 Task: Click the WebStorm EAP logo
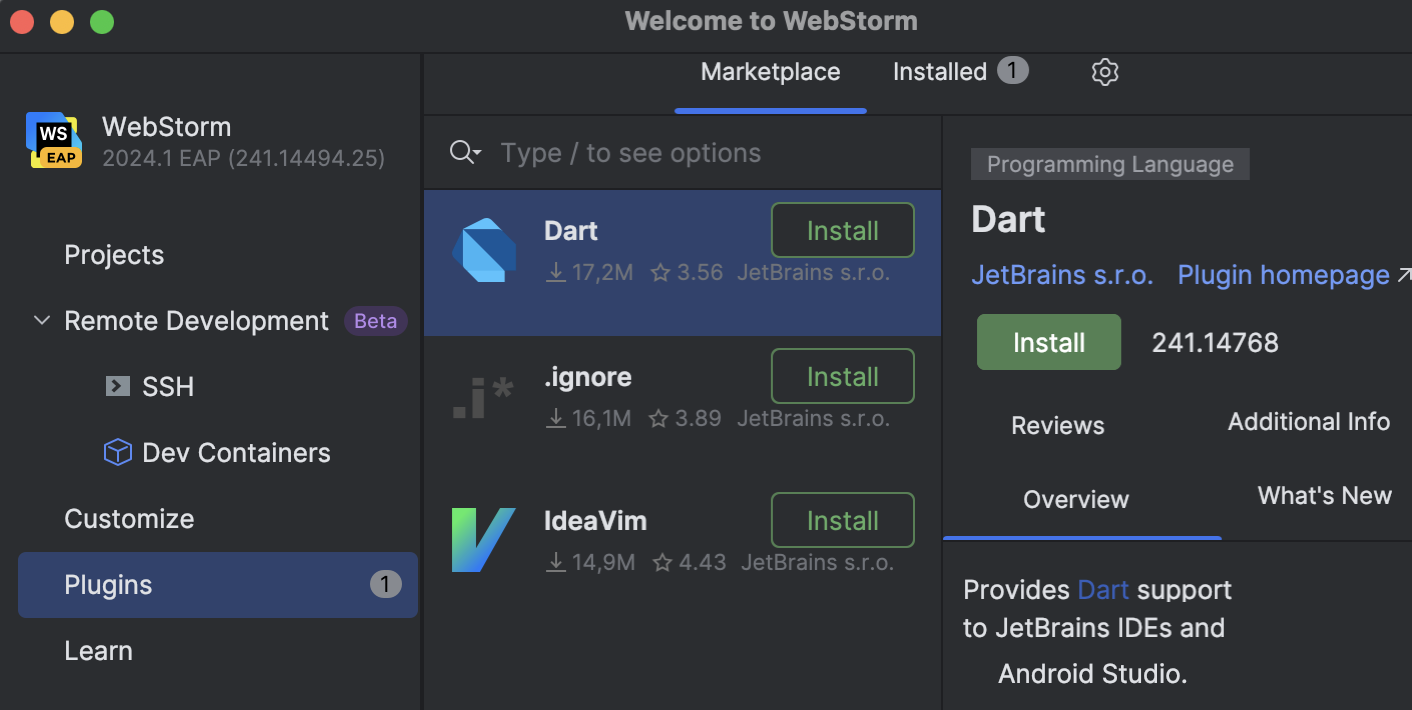(53, 140)
